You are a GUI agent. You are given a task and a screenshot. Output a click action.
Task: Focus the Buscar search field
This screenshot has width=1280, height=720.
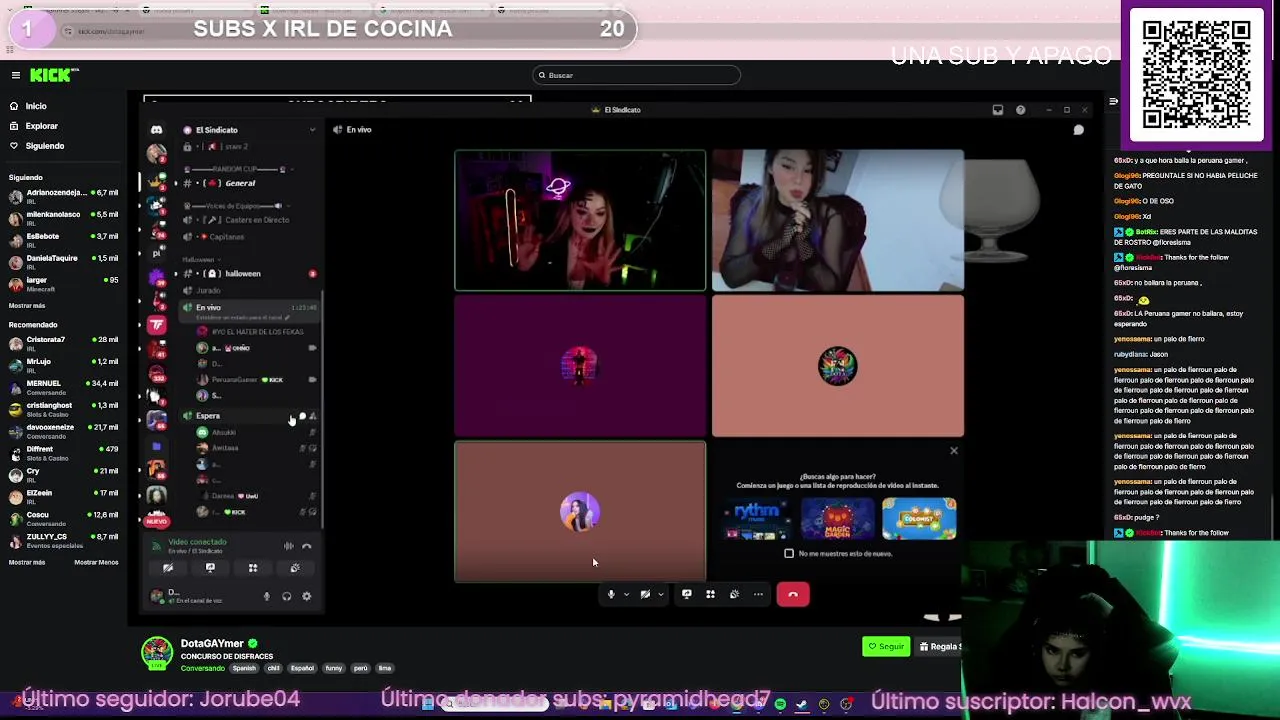click(x=636, y=75)
